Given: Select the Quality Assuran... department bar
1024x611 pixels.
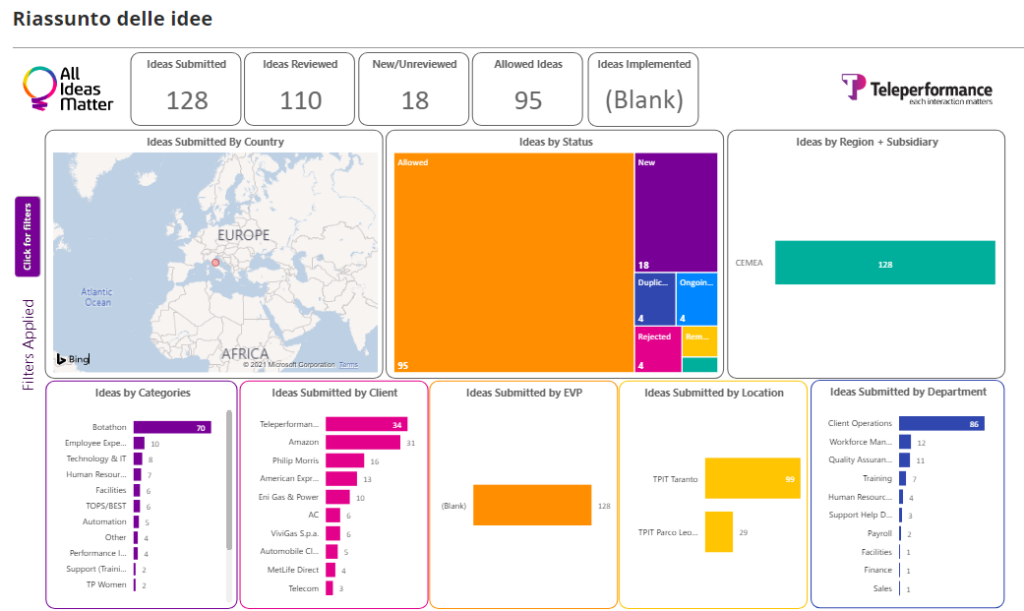Looking at the screenshot, I should coord(904,460).
